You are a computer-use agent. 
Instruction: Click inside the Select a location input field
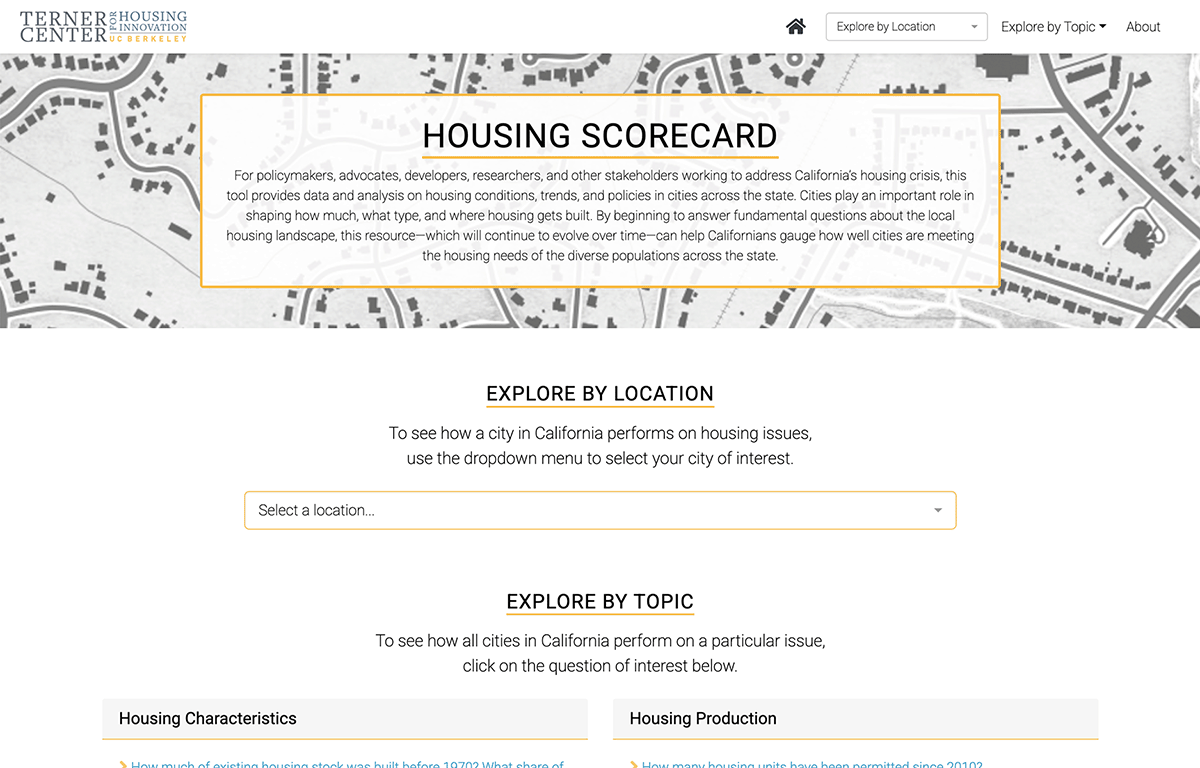click(x=500, y=510)
